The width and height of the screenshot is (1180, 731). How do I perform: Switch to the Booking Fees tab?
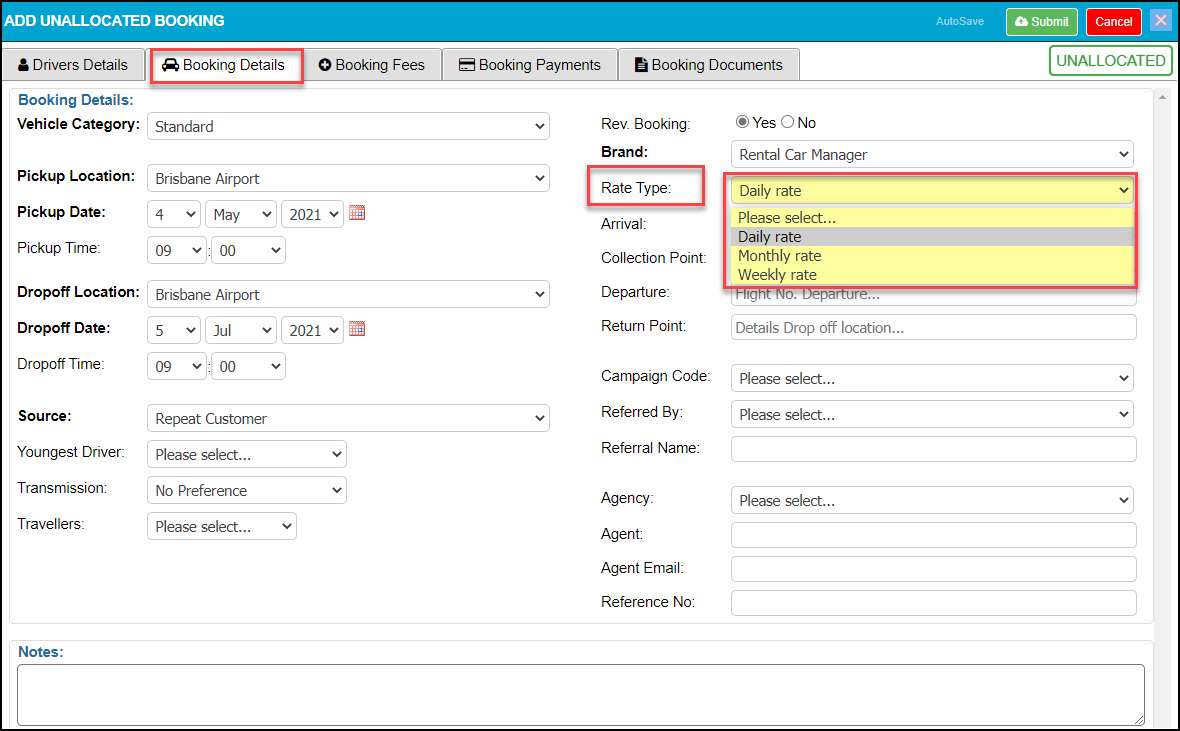[372, 65]
